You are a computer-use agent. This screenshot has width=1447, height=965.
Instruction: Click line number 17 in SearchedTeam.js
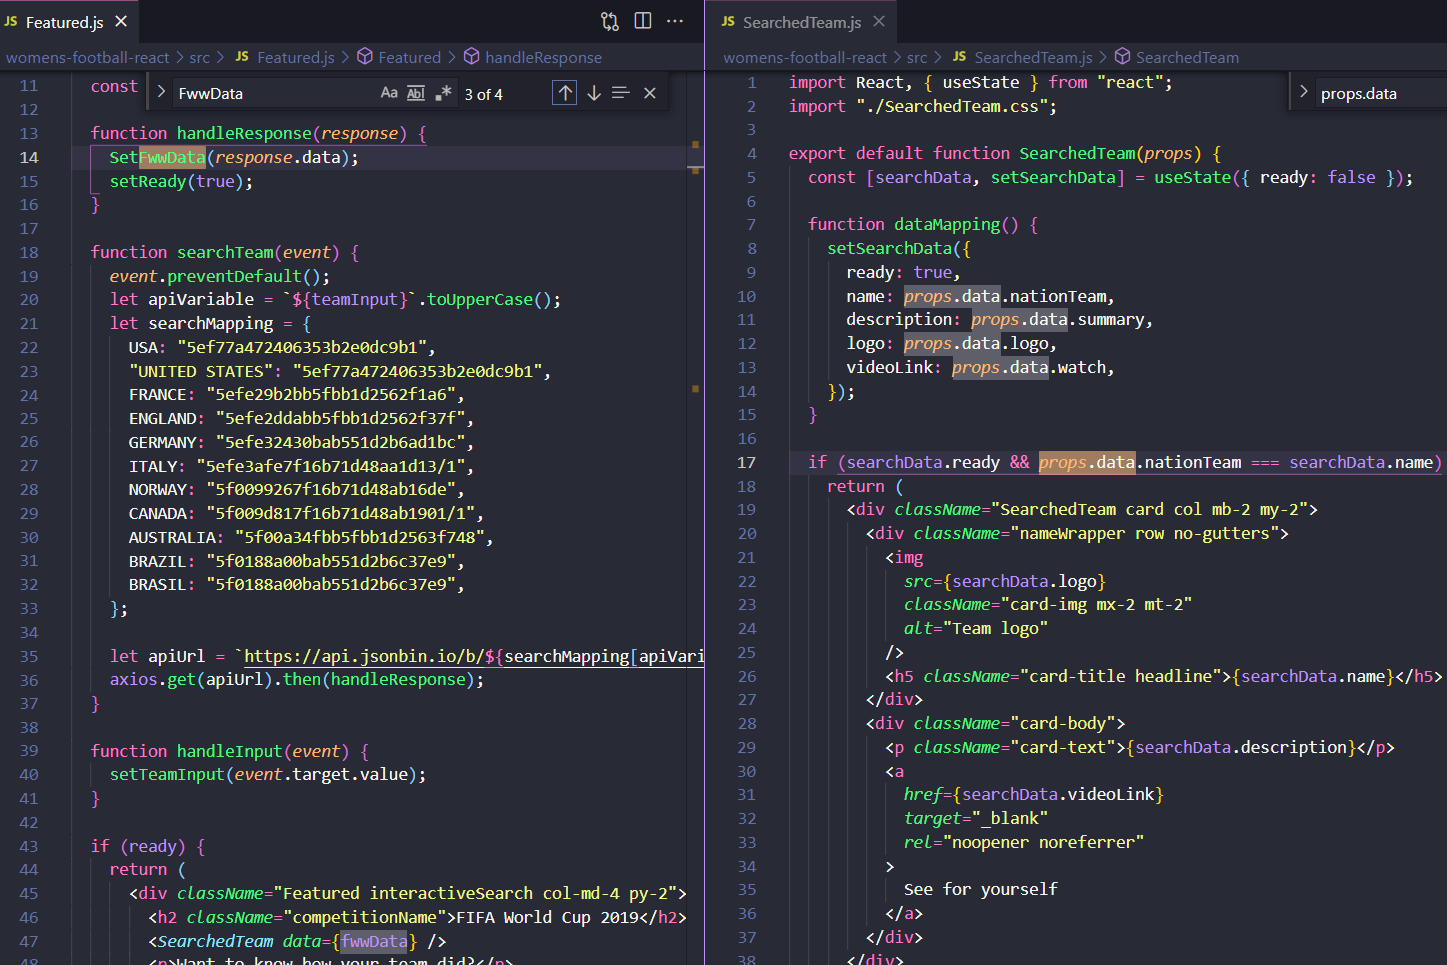[746, 462]
